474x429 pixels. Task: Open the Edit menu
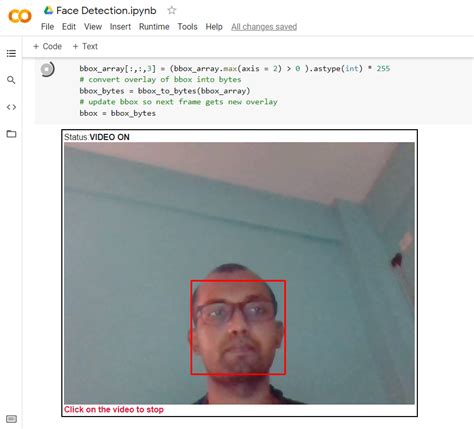coord(69,27)
